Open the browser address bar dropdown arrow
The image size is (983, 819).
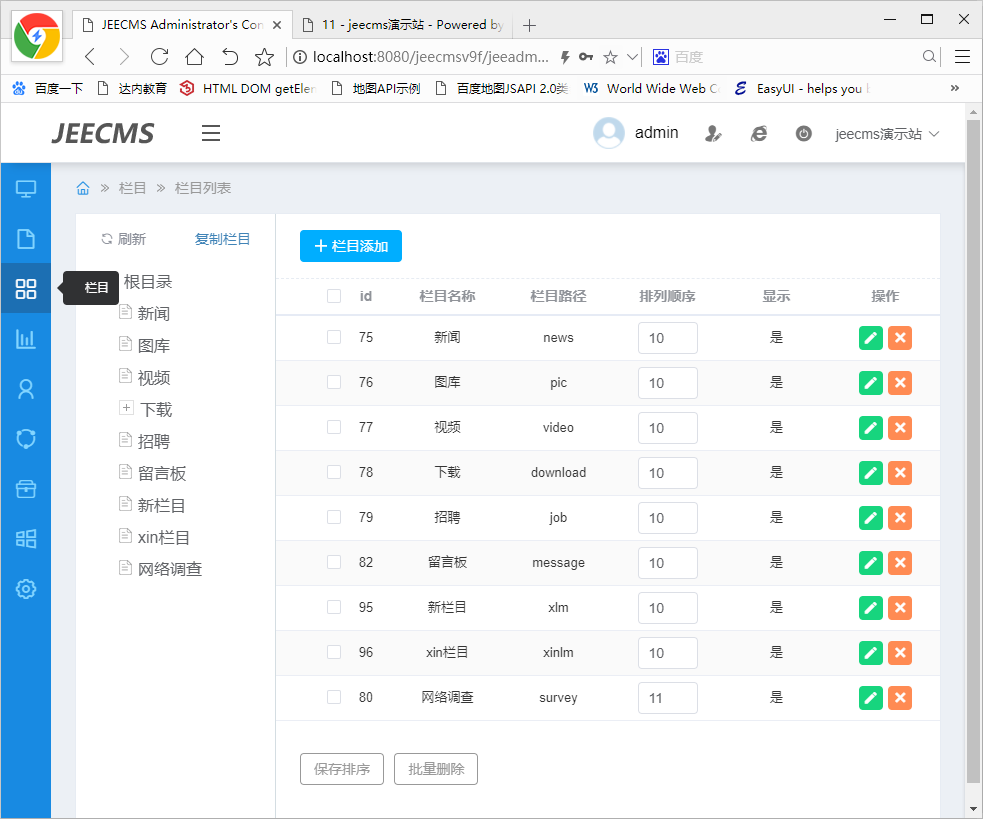[x=632, y=57]
